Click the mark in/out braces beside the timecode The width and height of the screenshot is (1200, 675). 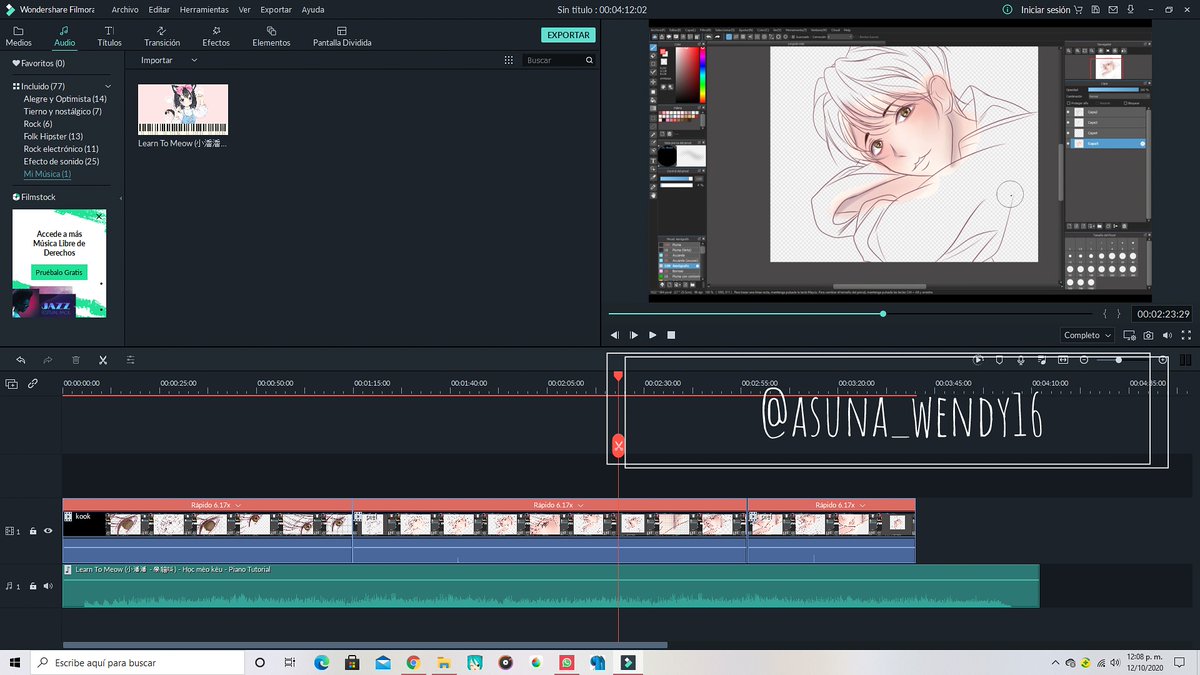click(1111, 314)
